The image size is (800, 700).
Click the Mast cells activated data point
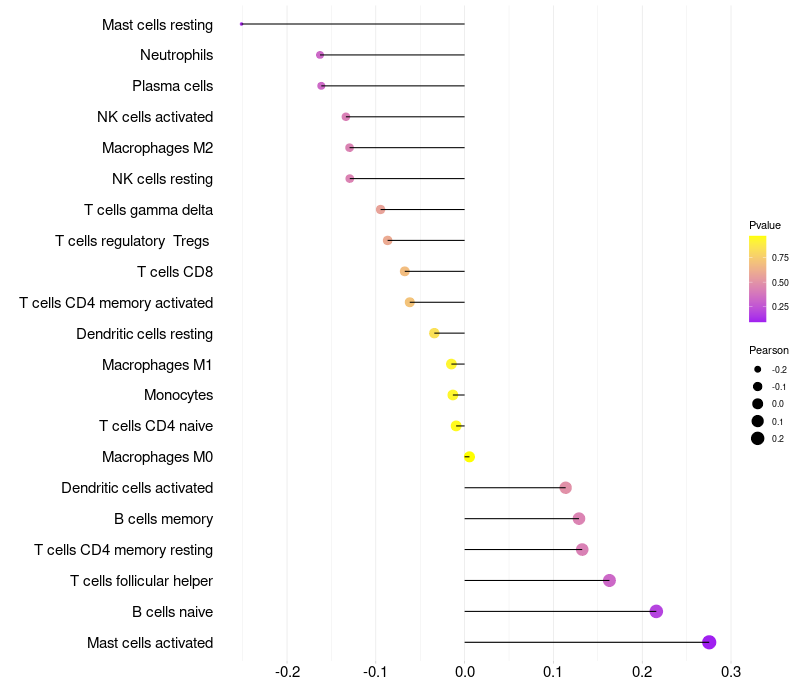coord(709,642)
